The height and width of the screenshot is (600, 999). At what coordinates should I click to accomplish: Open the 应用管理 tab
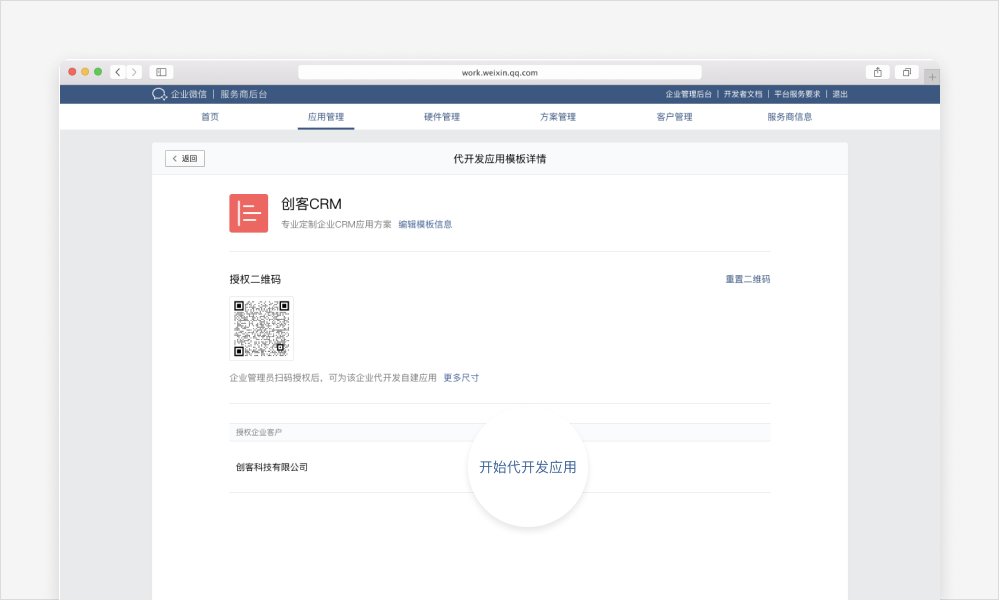326,117
